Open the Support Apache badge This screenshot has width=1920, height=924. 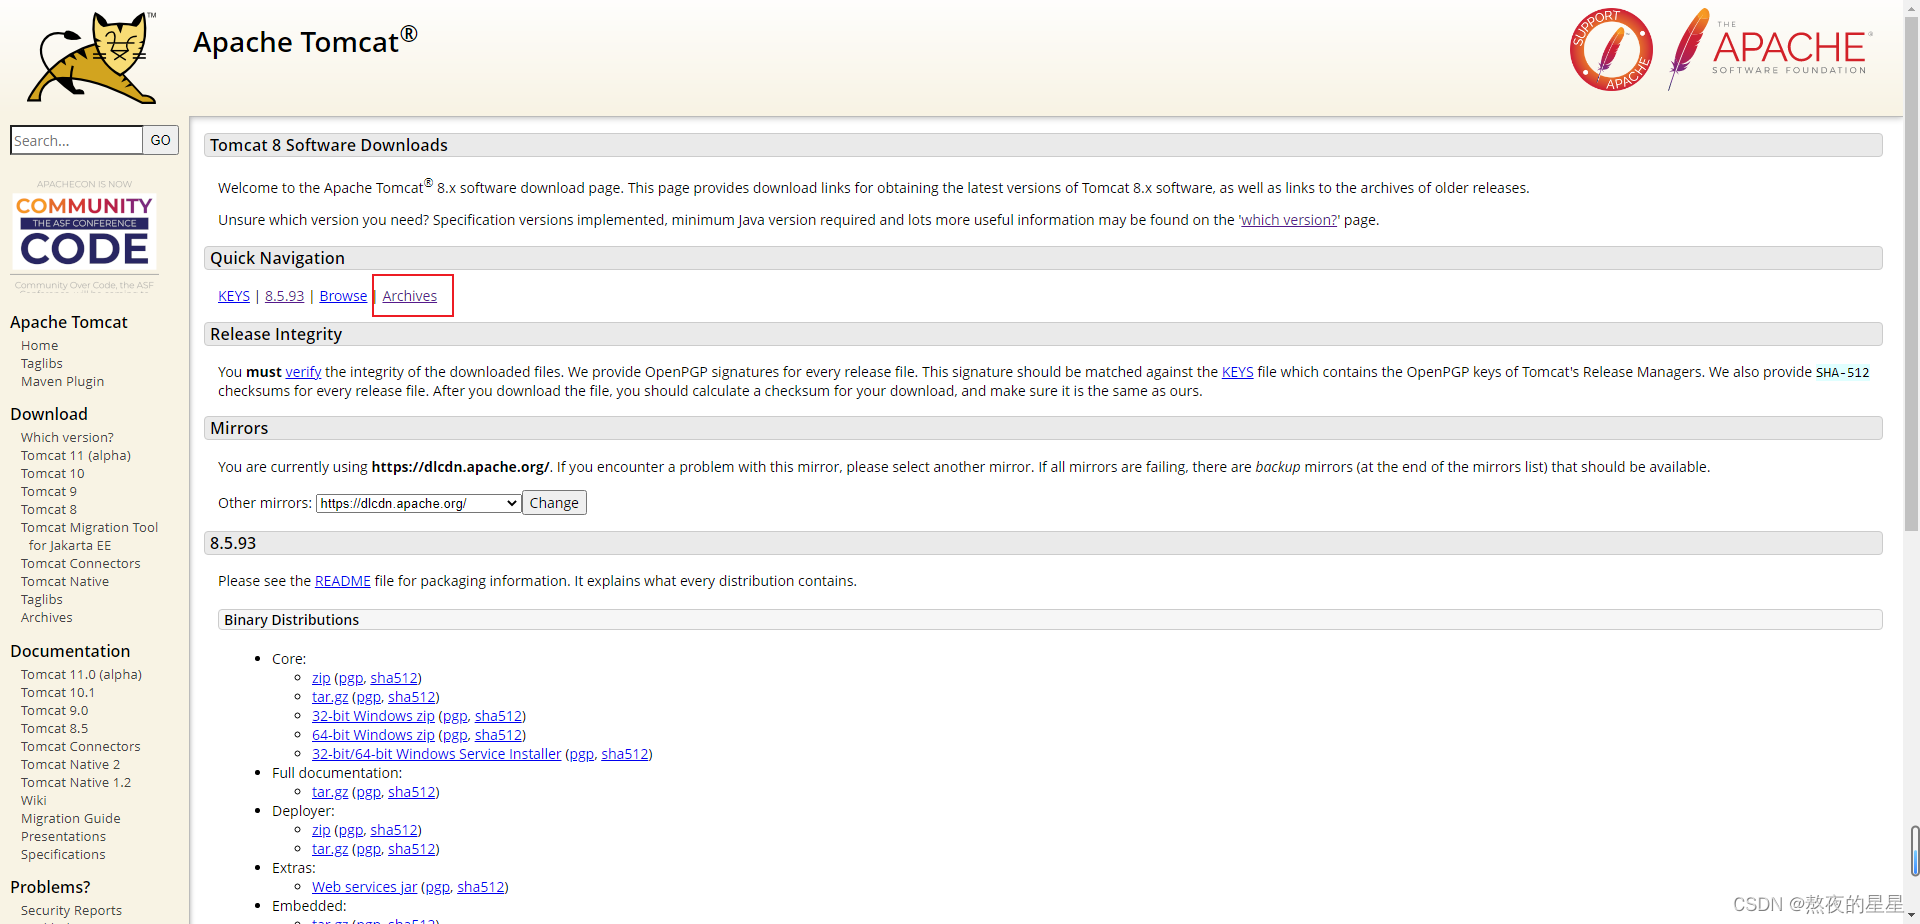pos(1611,50)
